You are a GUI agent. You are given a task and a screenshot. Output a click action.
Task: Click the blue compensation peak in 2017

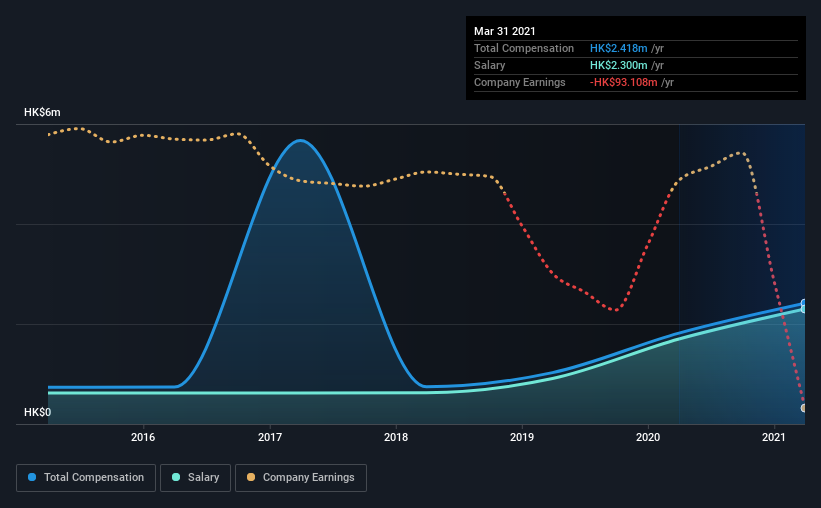point(300,140)
